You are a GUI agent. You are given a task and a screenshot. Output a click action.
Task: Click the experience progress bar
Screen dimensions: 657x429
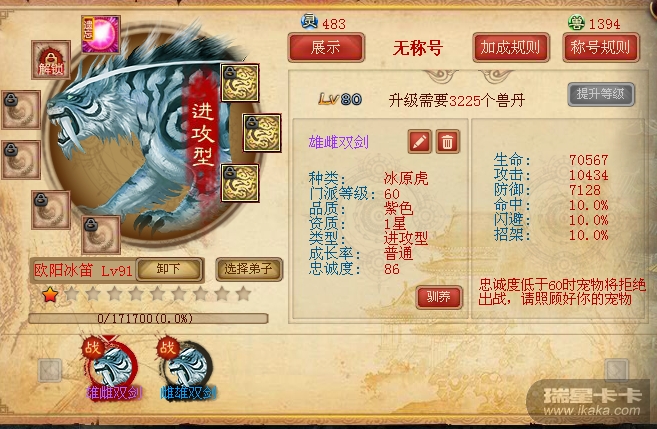pyautogui.click(x=148, y=318)
